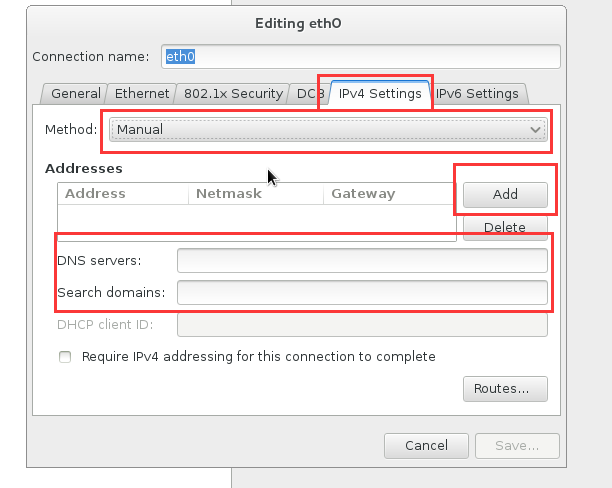Click the Address column header
Screen dimensions: 612x488
coord(123,194)
